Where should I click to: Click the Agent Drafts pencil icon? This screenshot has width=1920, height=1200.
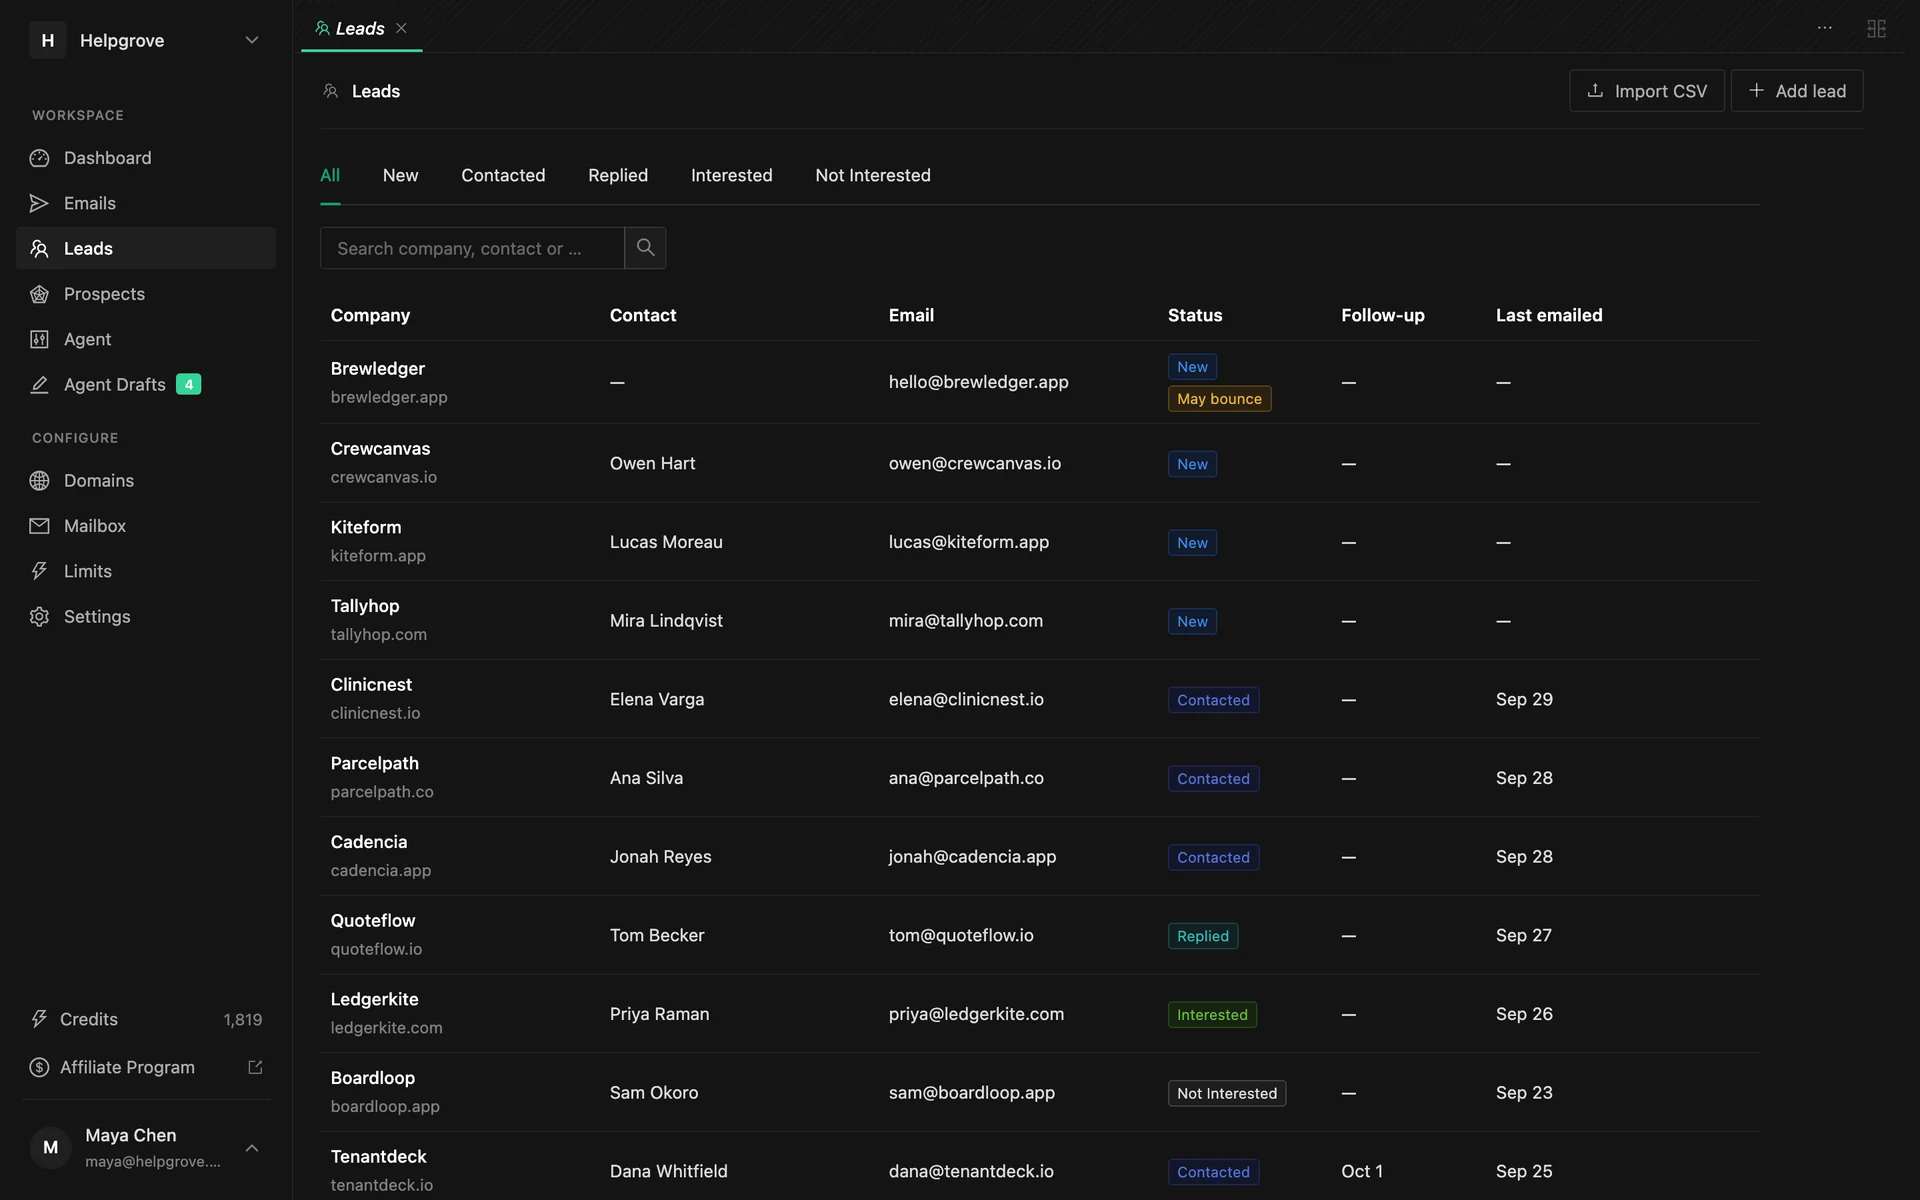[39, 384]
